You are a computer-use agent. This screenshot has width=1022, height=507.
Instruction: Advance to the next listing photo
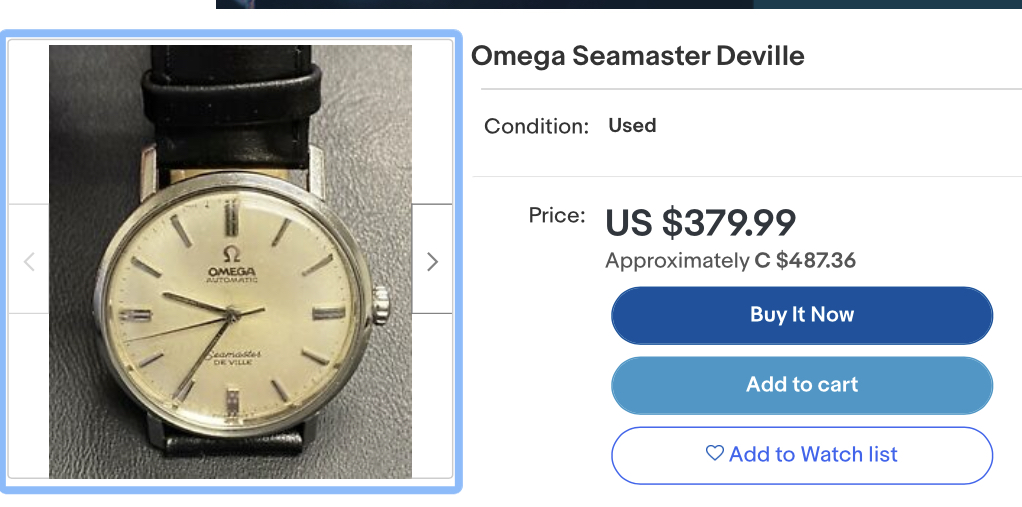tap(432, 262)
